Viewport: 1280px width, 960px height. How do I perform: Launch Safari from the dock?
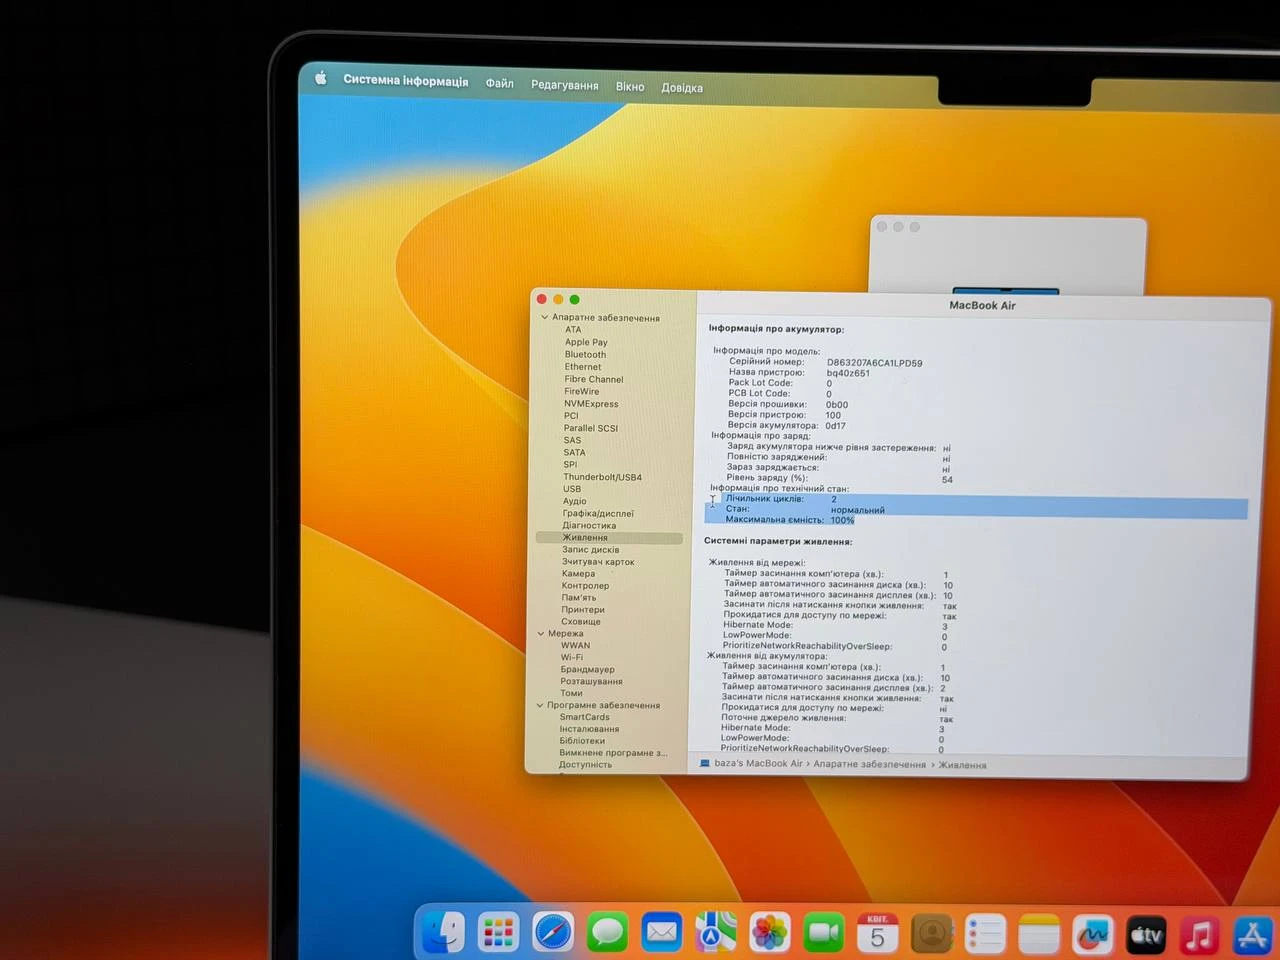(553, 933)
